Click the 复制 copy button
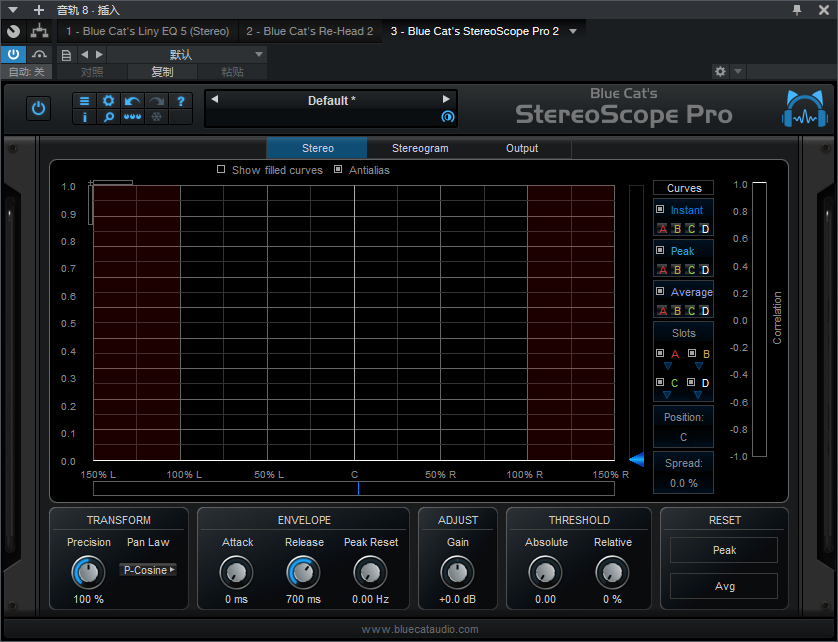Viewport: 838px width, 642px height. coord(162,72)
